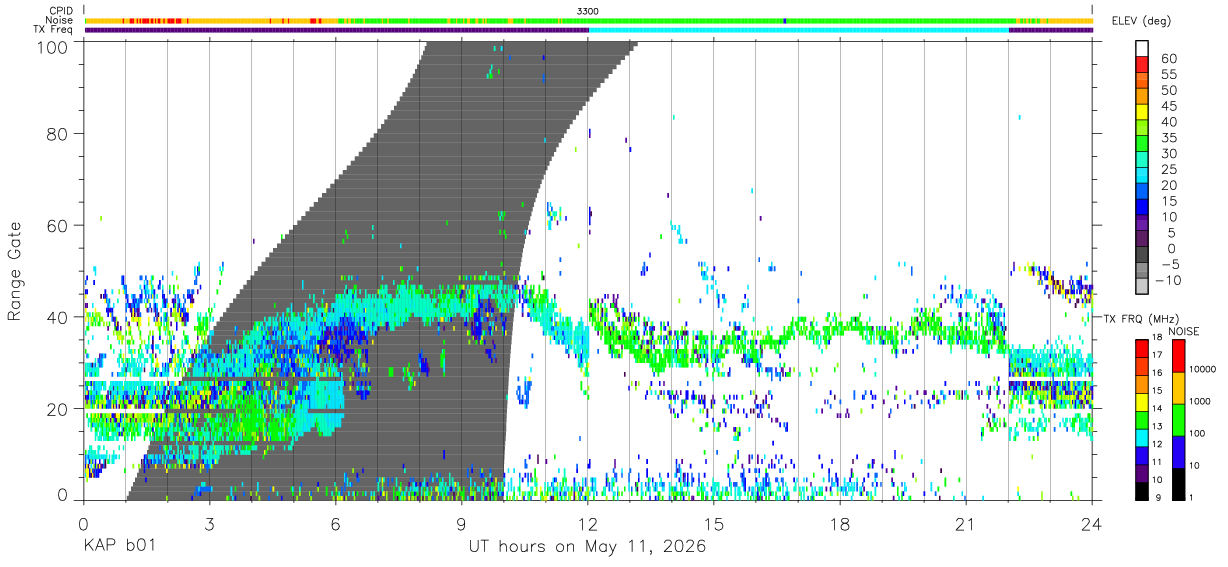Click the 35 value on ELEV scale
The width and height of the screenshot is (1228, 567).
1168,138
